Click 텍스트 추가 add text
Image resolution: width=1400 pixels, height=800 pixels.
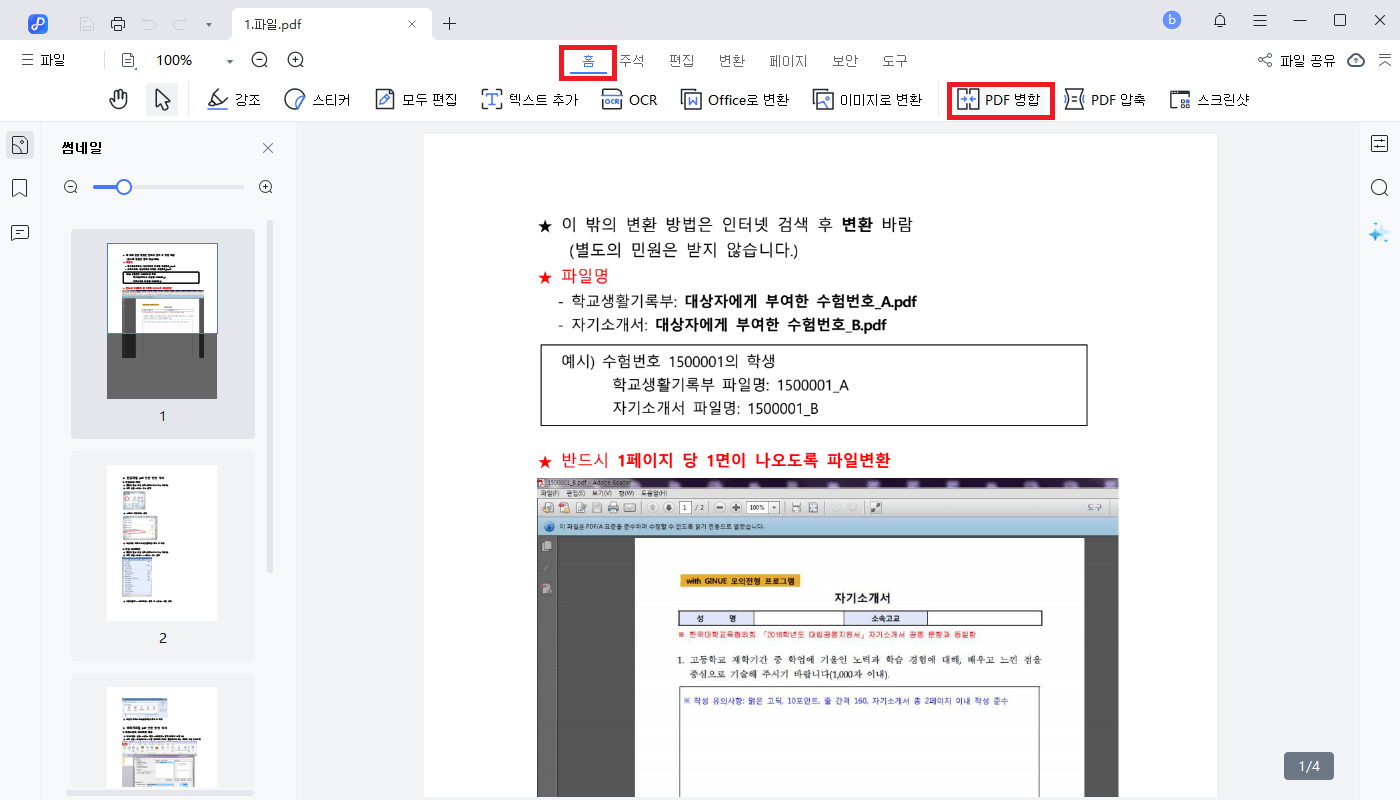coord(530,99)
